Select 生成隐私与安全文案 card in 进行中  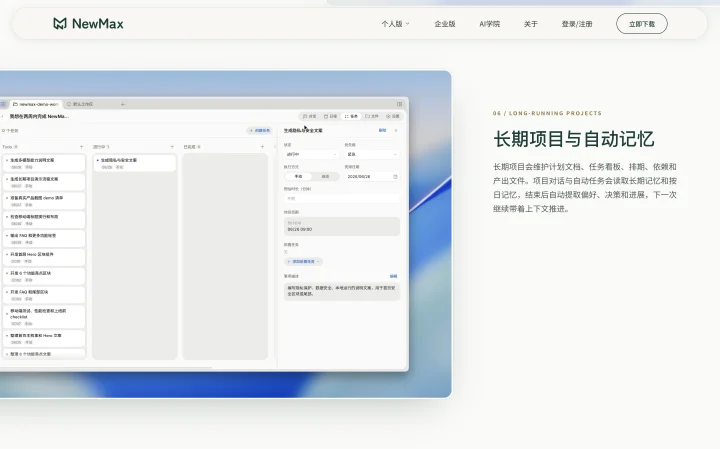[x=135, y=163]
